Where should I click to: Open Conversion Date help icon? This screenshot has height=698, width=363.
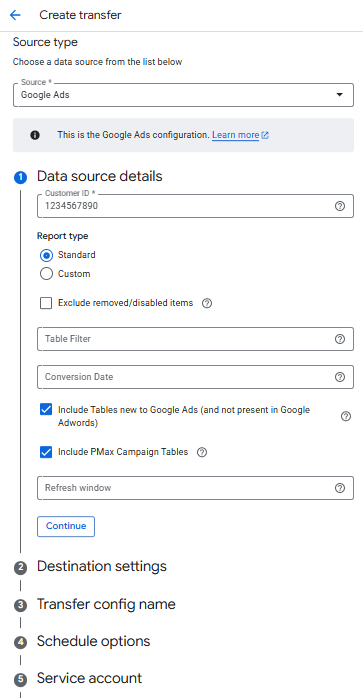click(340, 377)
